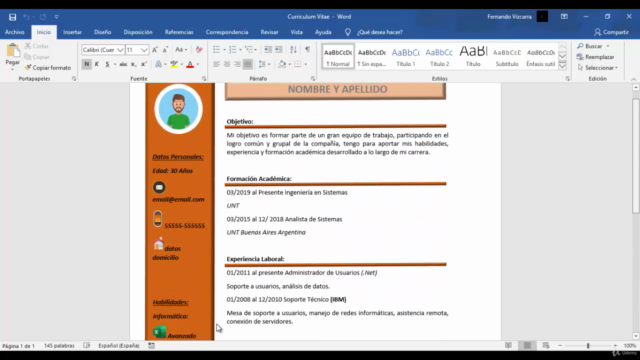
Task: Toggle justified alignment
Action: [x=248, y=64]
